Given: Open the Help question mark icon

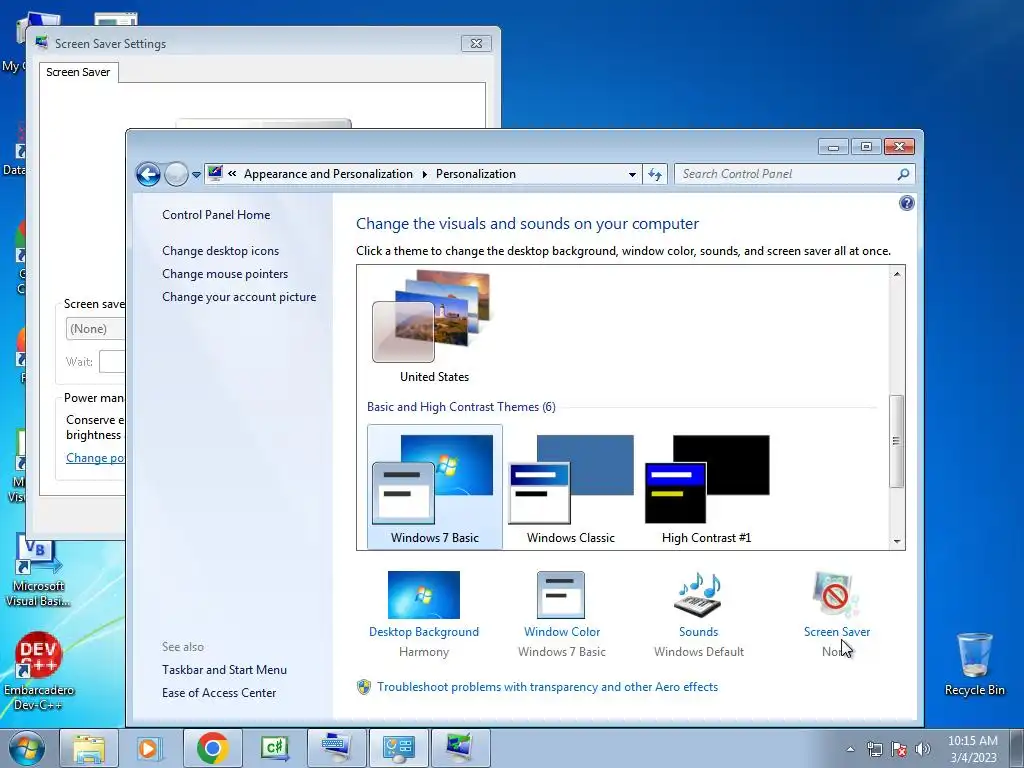Looking at the screenshot, I should tap(906, 203).
